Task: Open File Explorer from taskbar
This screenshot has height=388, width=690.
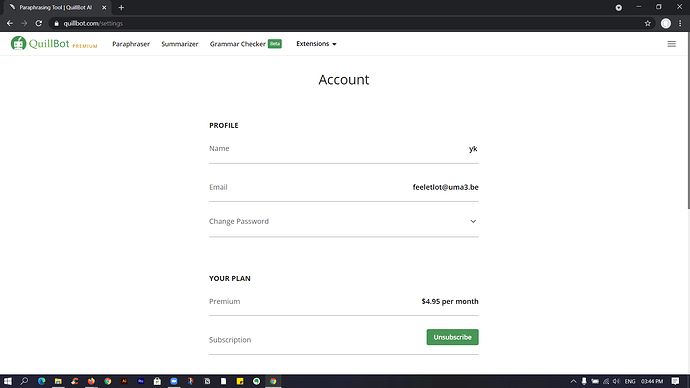Action: pos(58,381)
